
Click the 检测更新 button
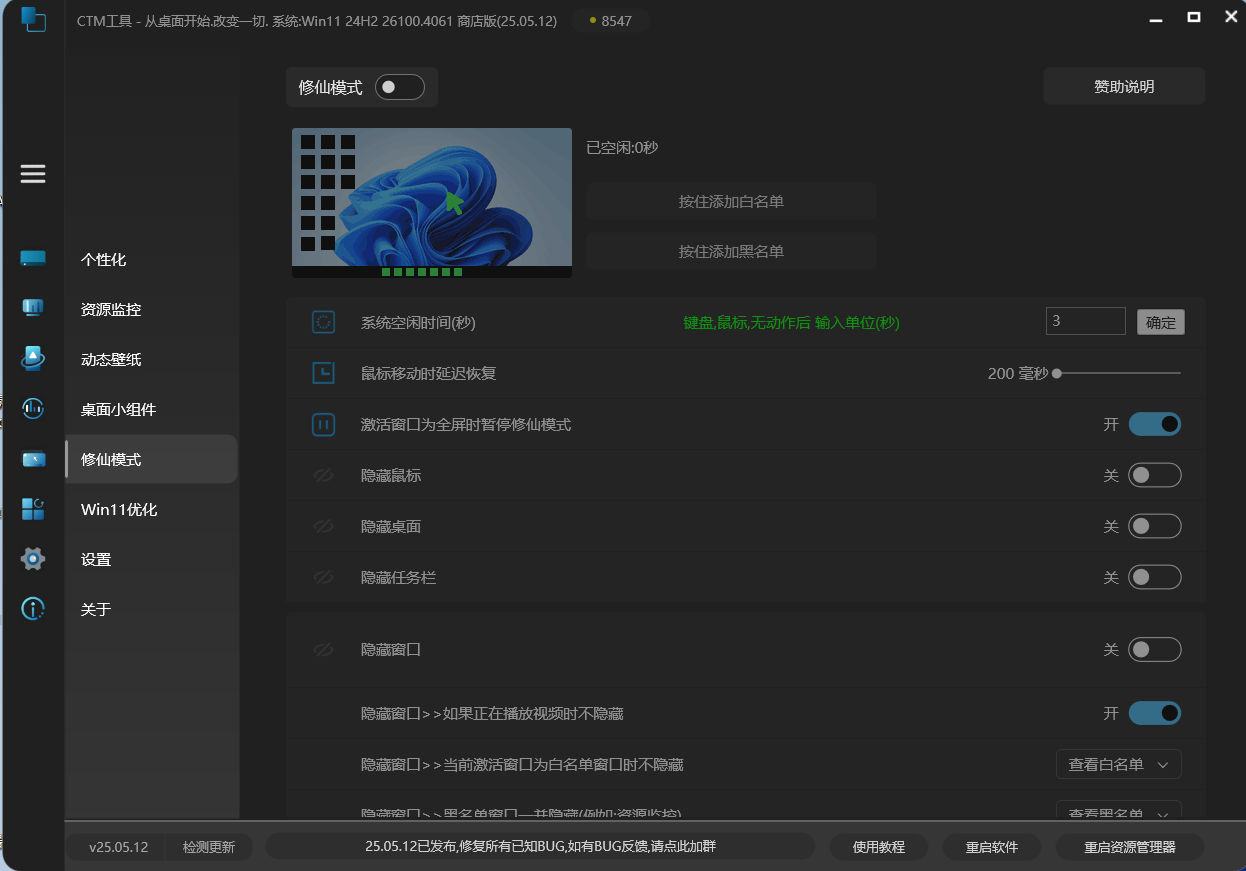tap(208, 847)
